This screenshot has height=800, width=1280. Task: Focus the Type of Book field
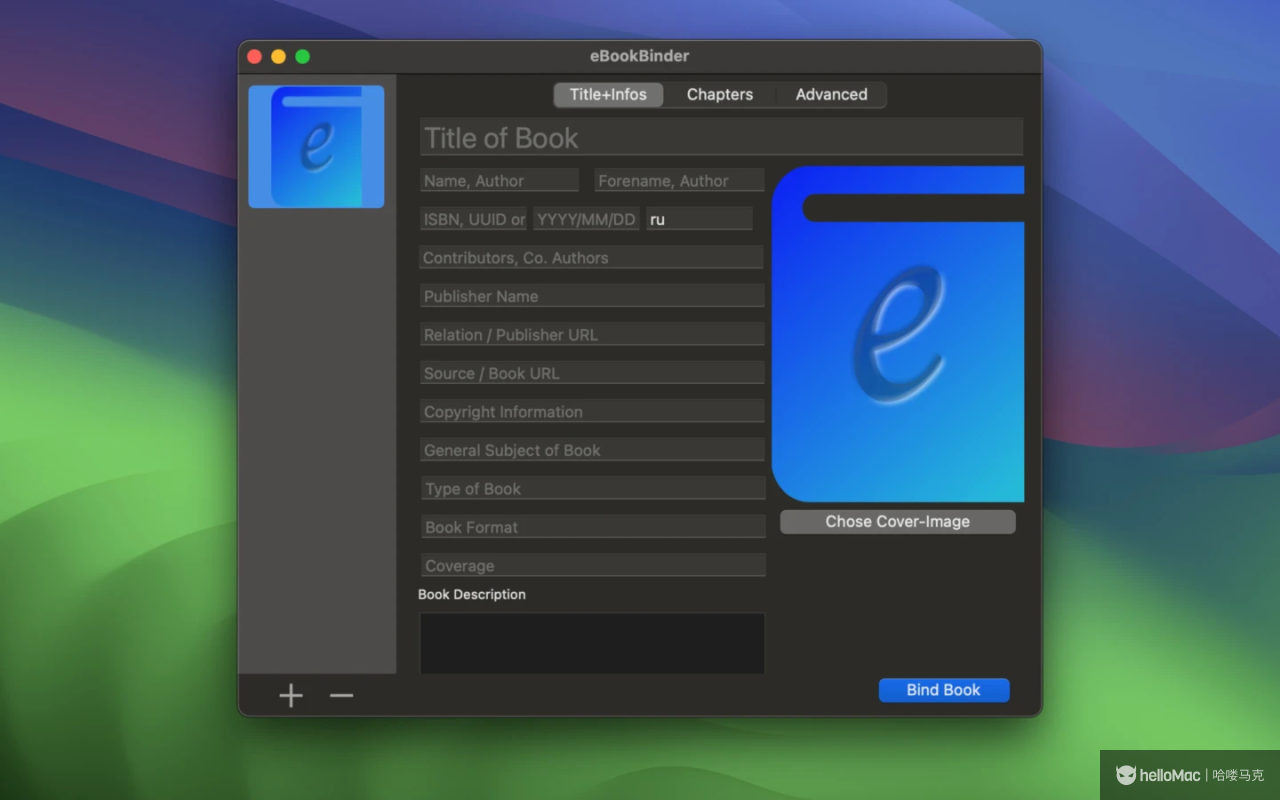coord(593,488)
